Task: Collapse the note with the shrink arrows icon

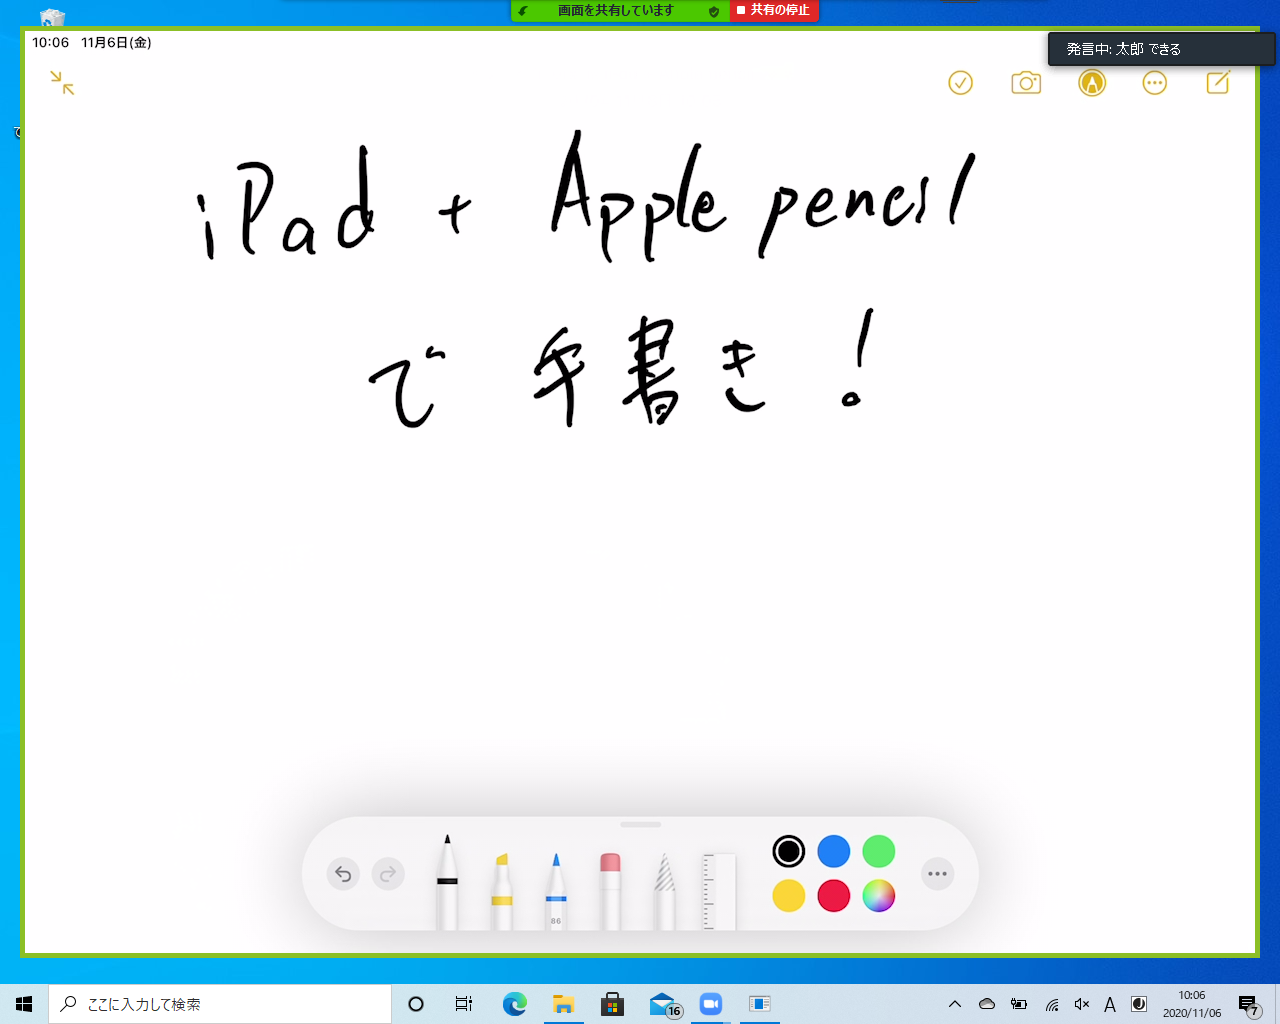Action: tap(62, 83)
